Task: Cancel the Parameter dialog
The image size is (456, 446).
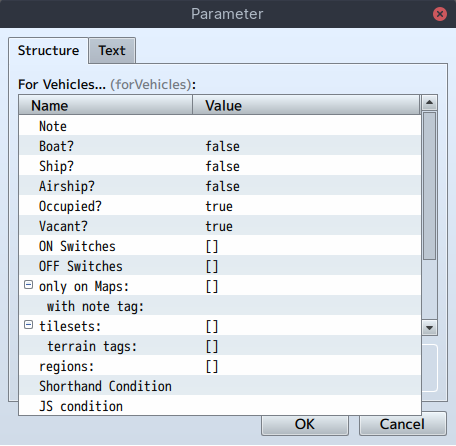Action: click(402, 425)
